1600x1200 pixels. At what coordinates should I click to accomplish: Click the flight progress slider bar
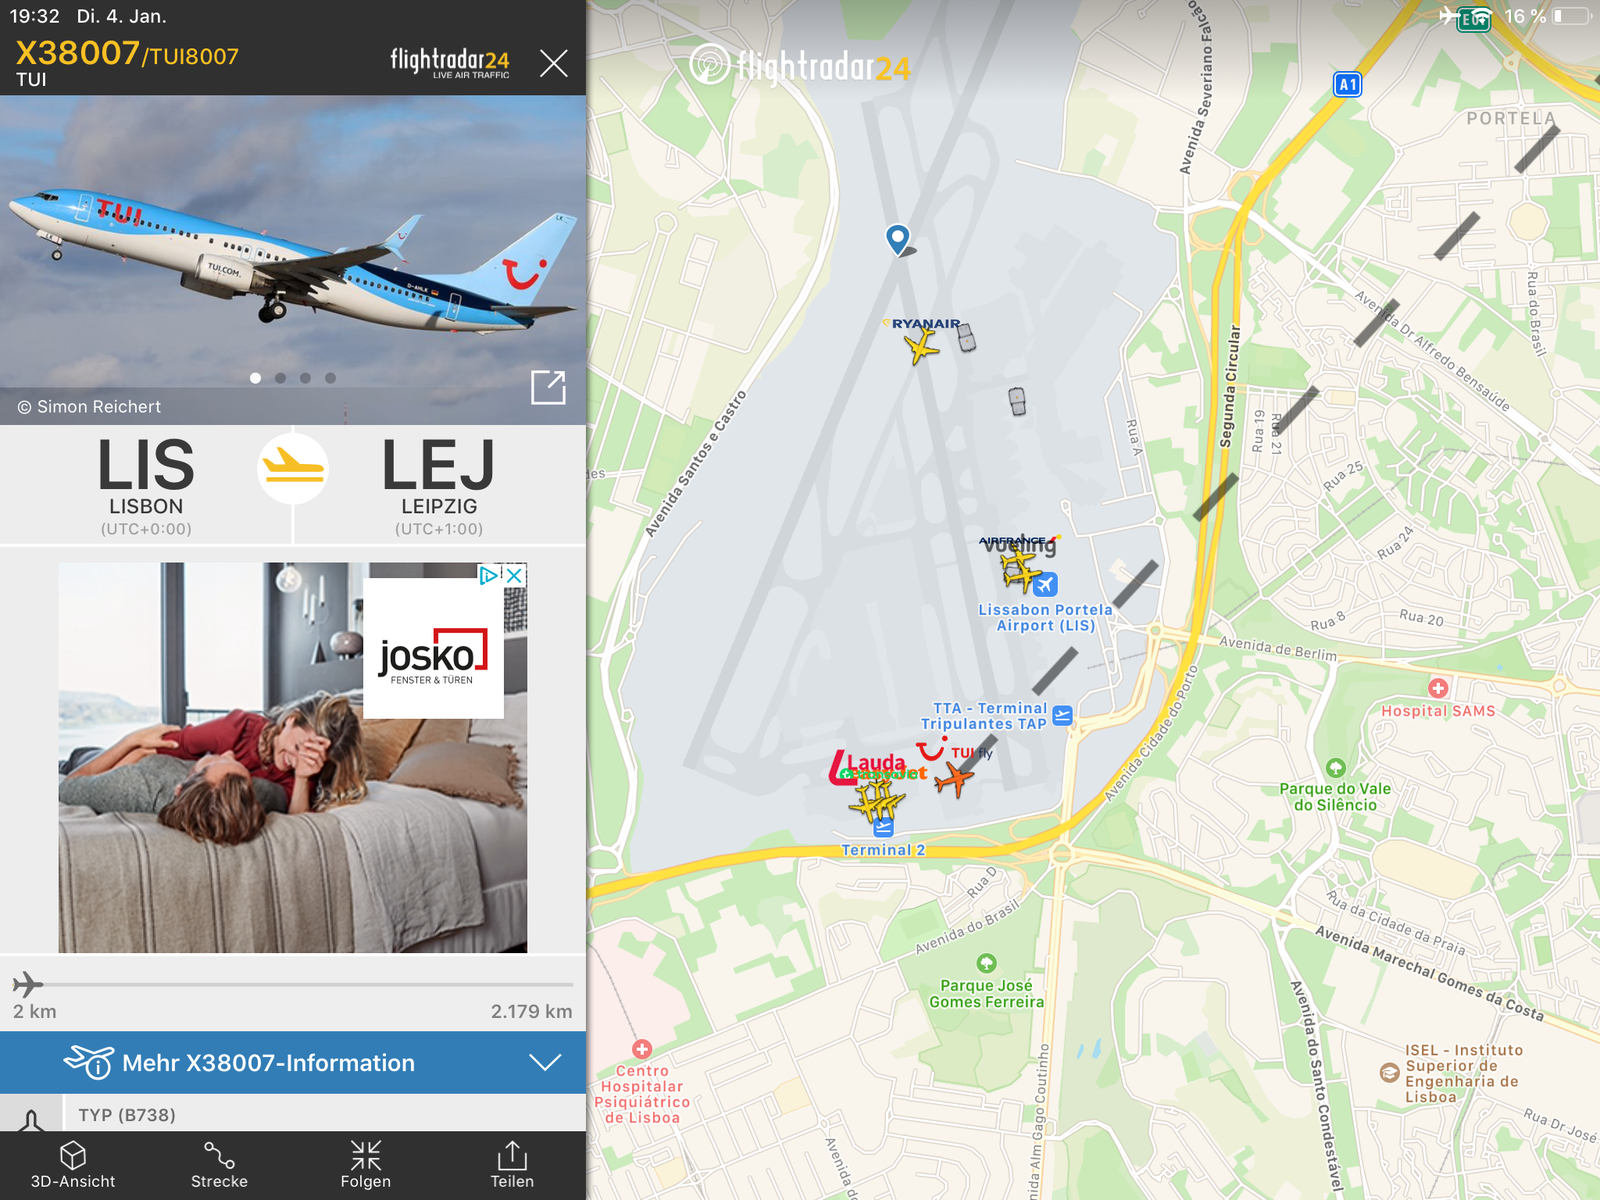point(293,984)
